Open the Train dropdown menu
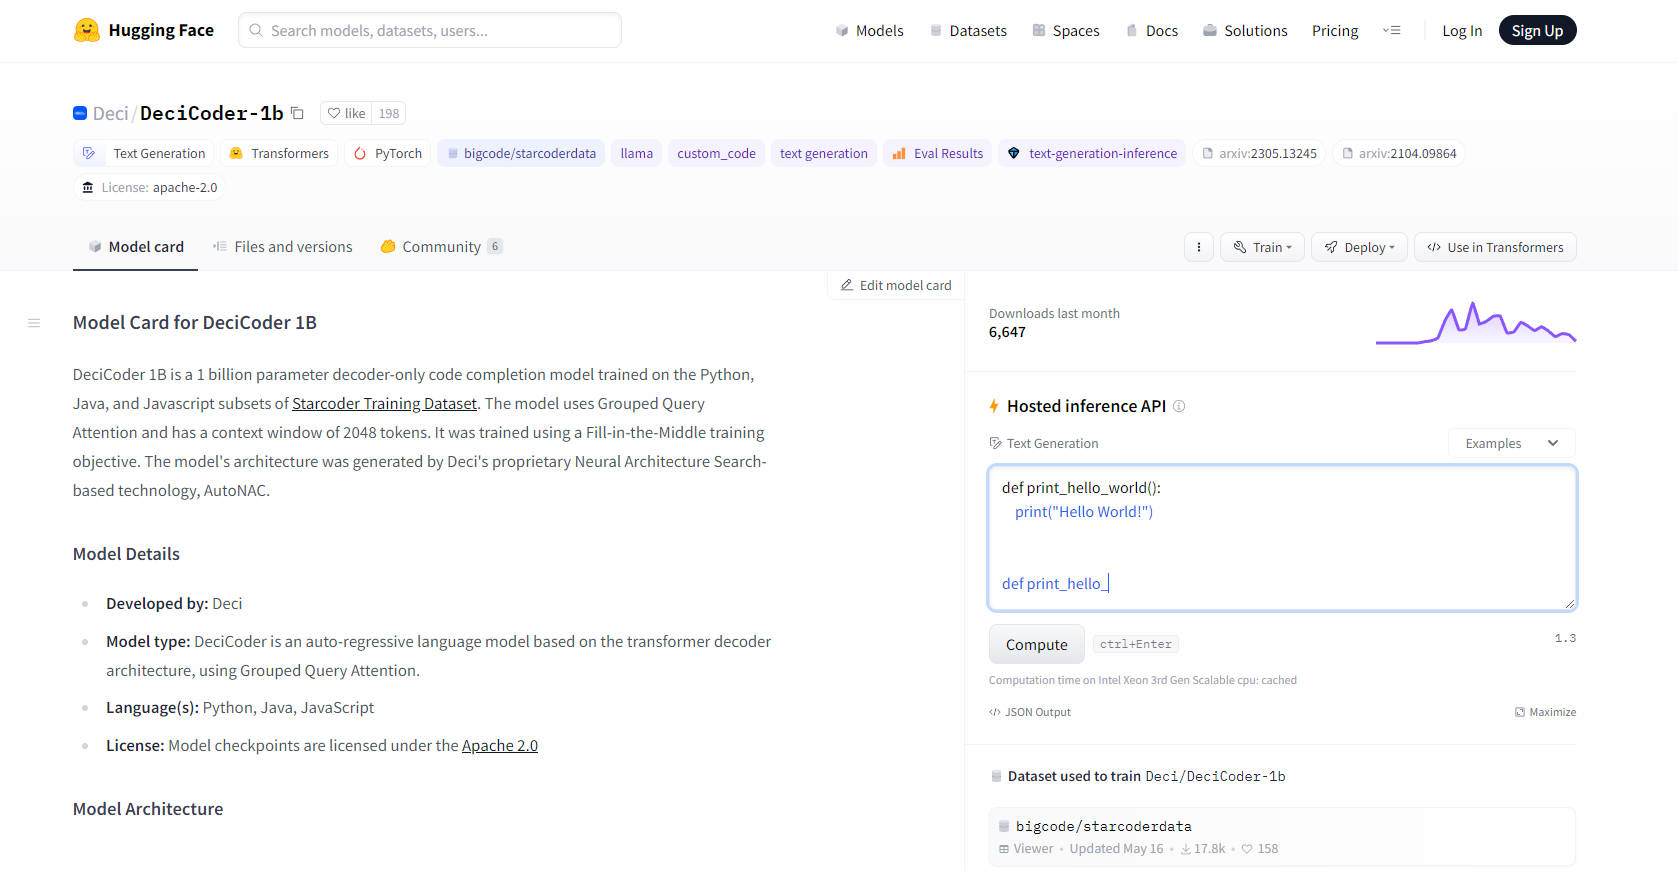The width and height of the screenshot is (1678, 871). [x=1262, y=247]
